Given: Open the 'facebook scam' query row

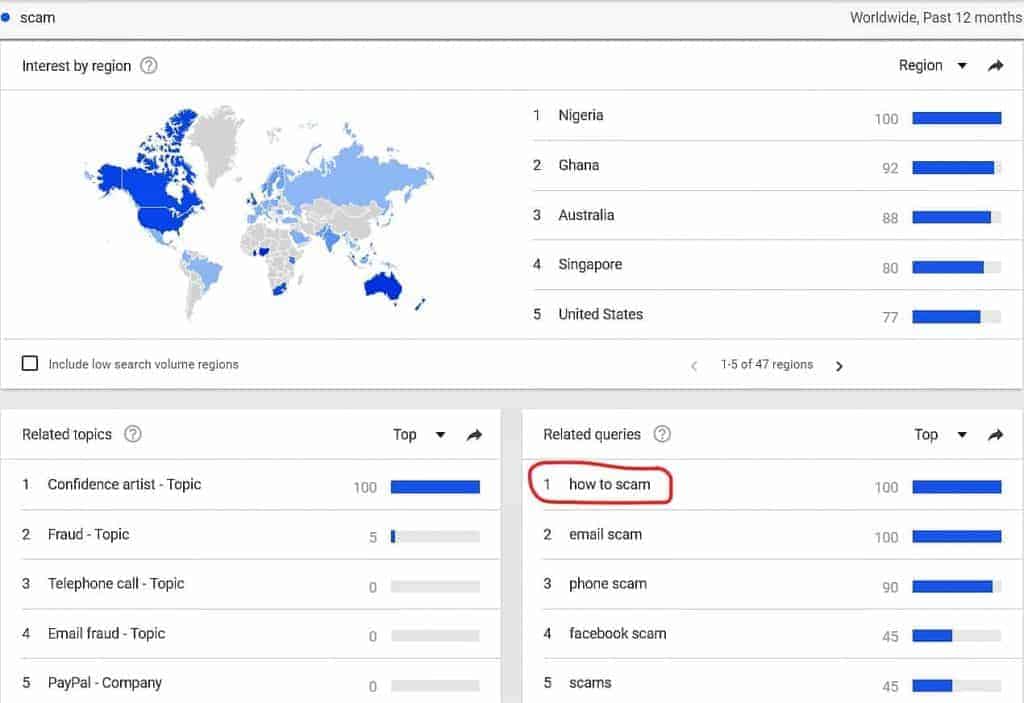Looking at the screenshot, I should (617, 633).
